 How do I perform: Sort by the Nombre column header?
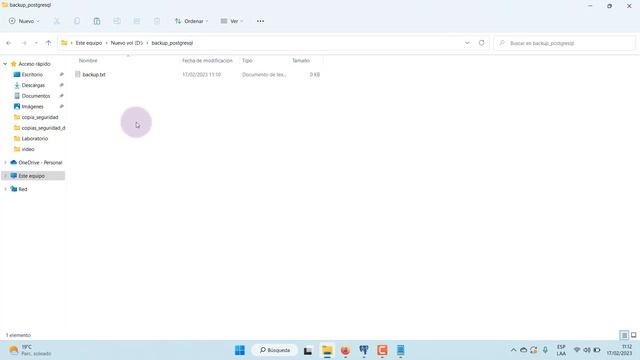(88, 60)
